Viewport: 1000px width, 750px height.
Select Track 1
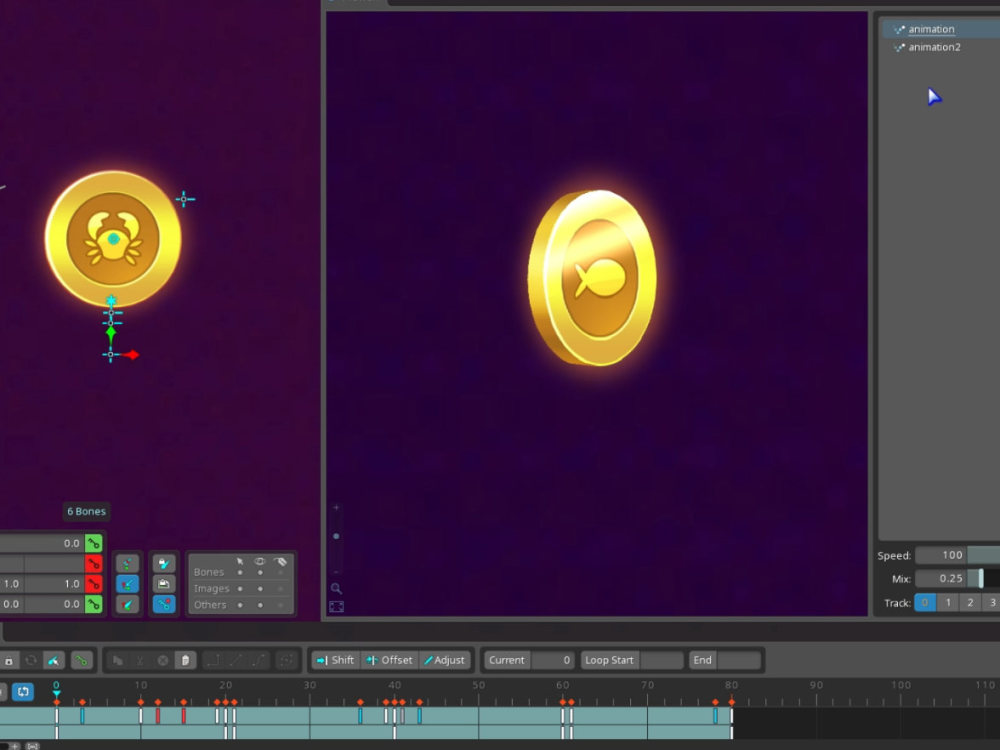[x=948, y=603]
